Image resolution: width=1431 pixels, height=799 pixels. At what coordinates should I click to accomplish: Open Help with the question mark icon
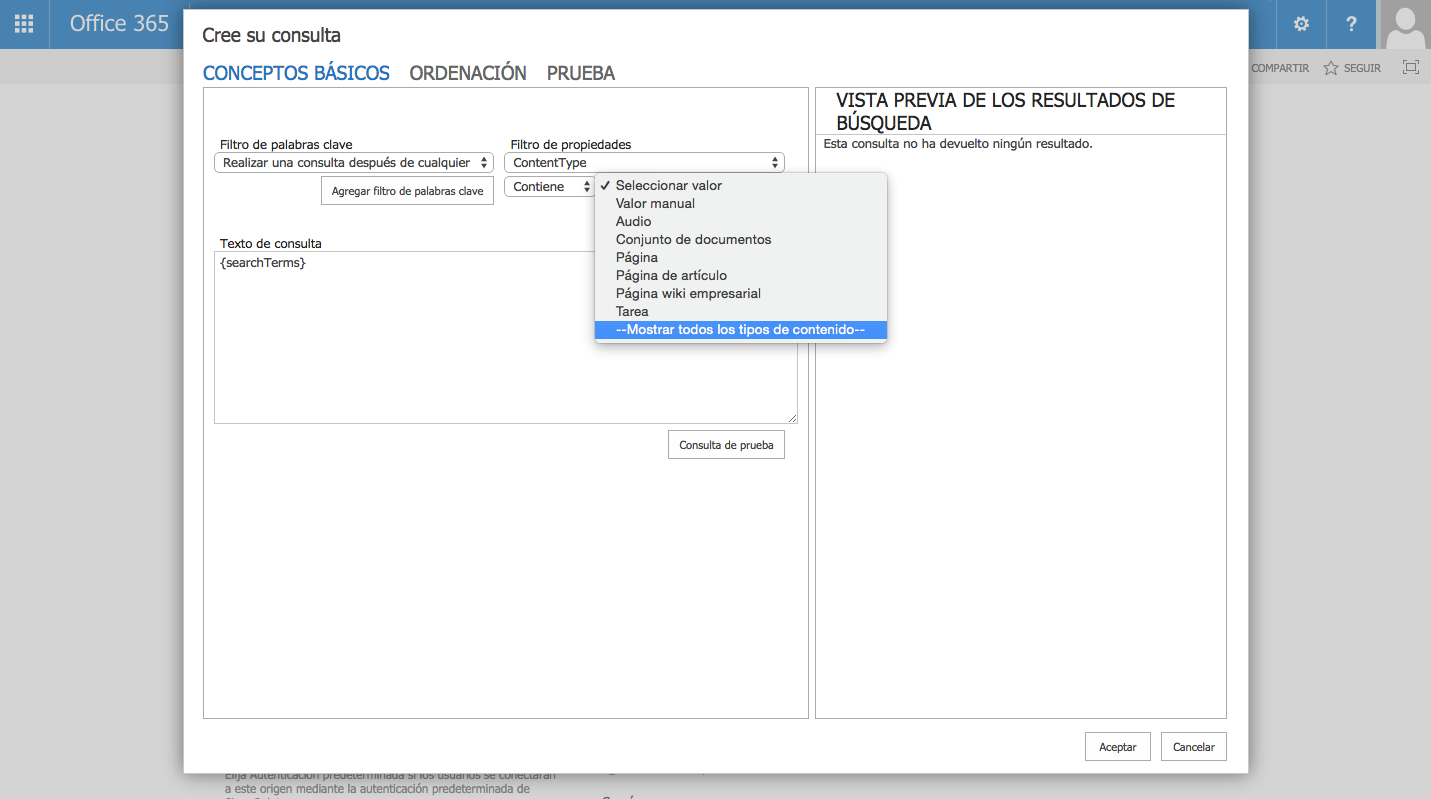[1352, 24]
